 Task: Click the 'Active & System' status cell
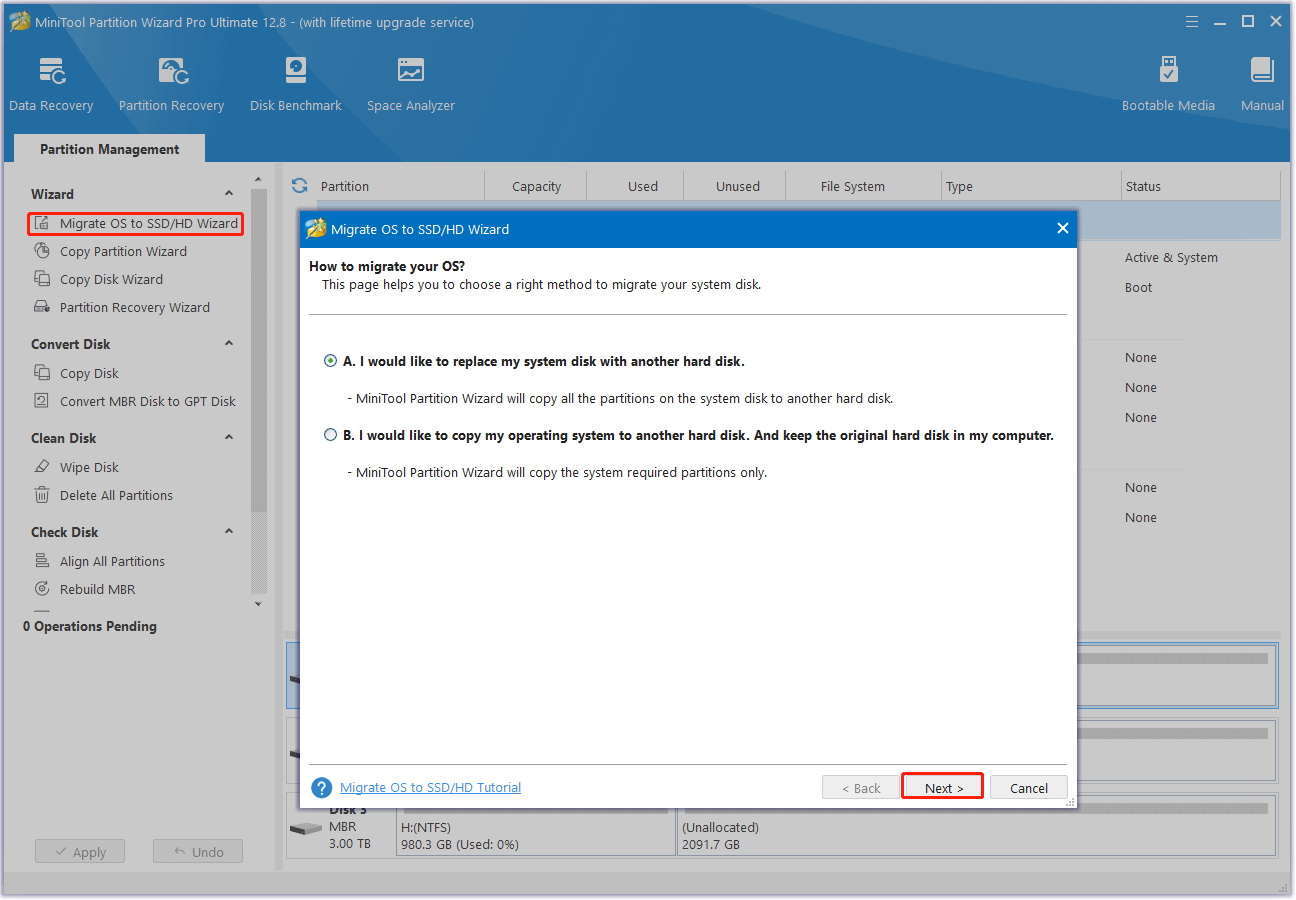pyautogui.click(x=1171, y=257)
